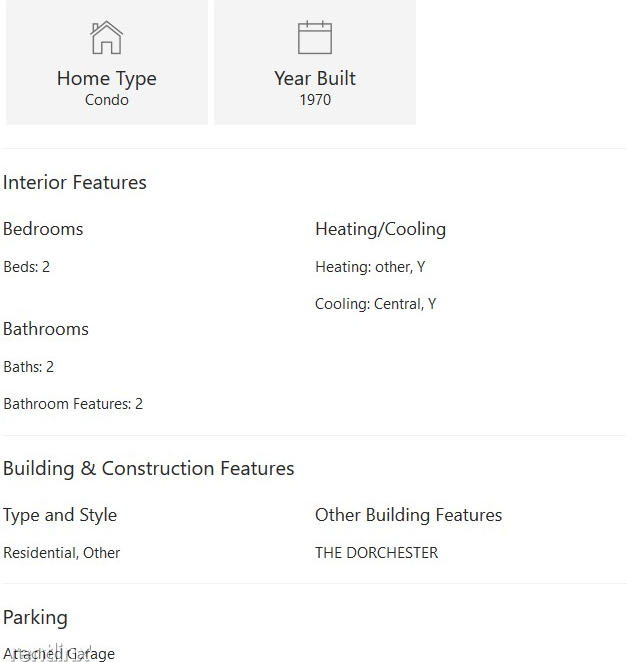
Task: Click the Interior Features section heading
Action: pos(75,182)
